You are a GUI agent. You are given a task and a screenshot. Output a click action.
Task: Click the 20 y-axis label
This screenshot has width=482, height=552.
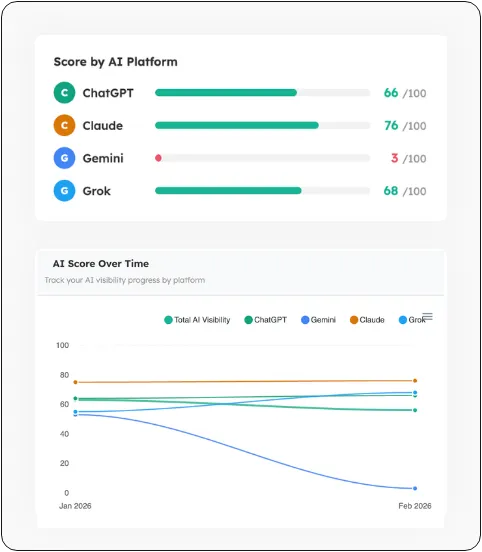tap(64, 463)
